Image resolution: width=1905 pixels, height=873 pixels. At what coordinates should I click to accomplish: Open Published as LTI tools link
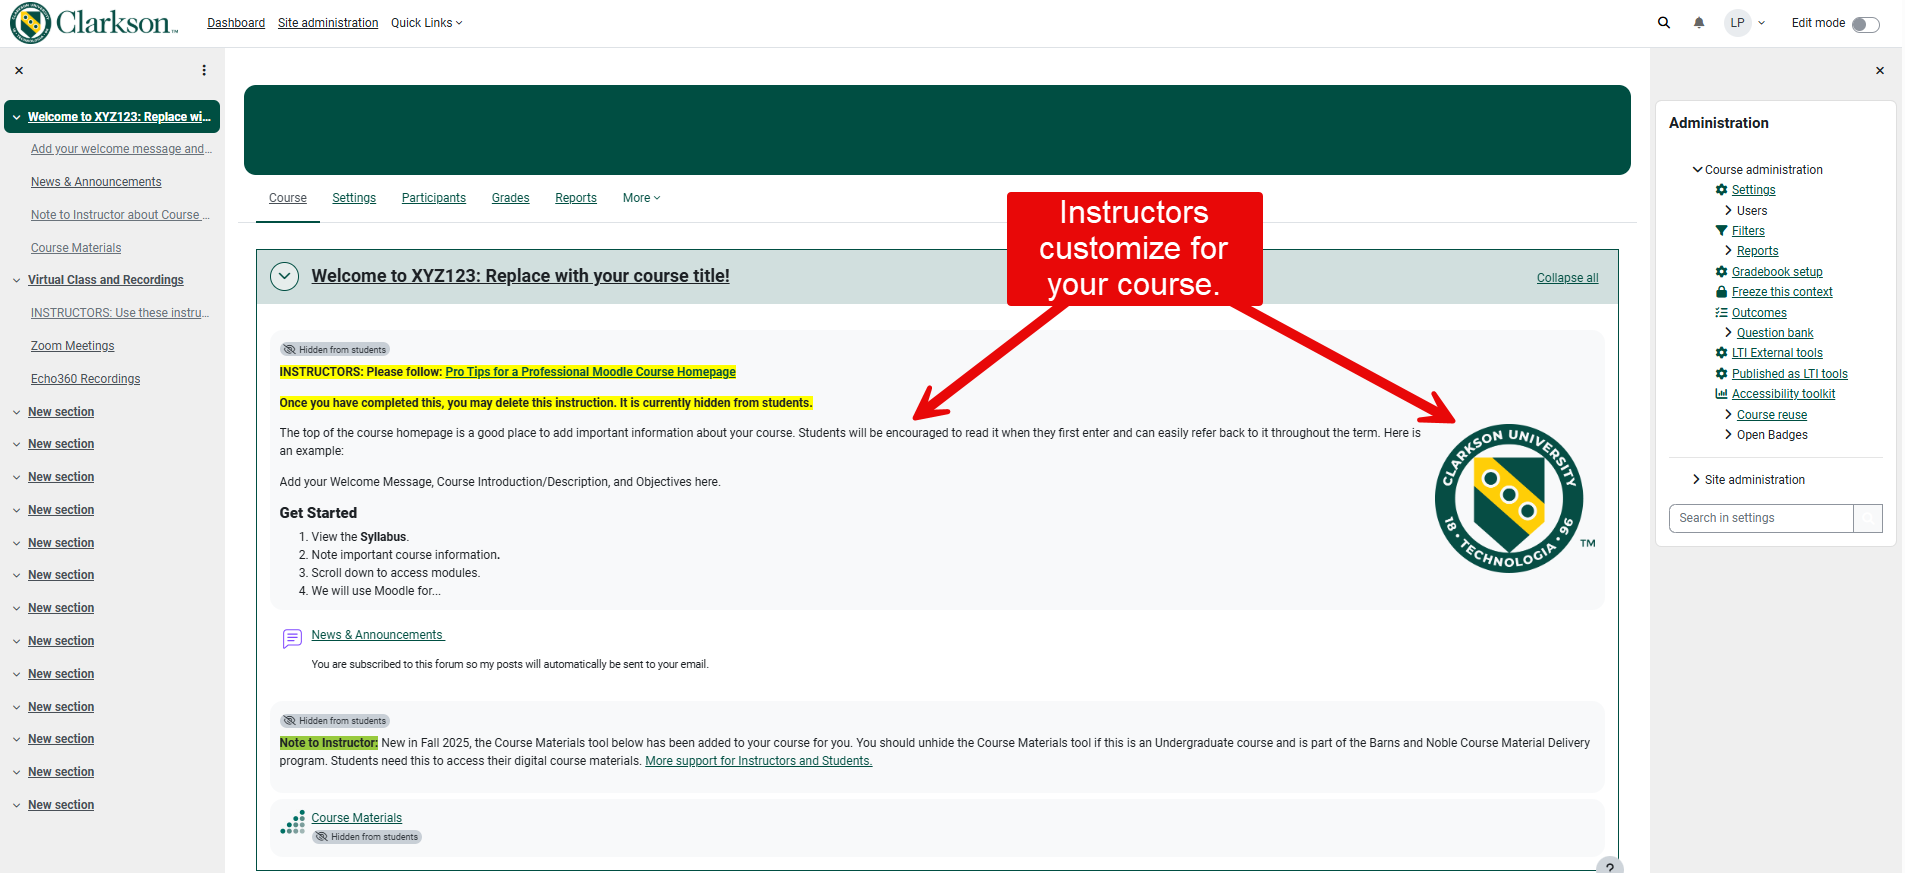click(1790, 374)
